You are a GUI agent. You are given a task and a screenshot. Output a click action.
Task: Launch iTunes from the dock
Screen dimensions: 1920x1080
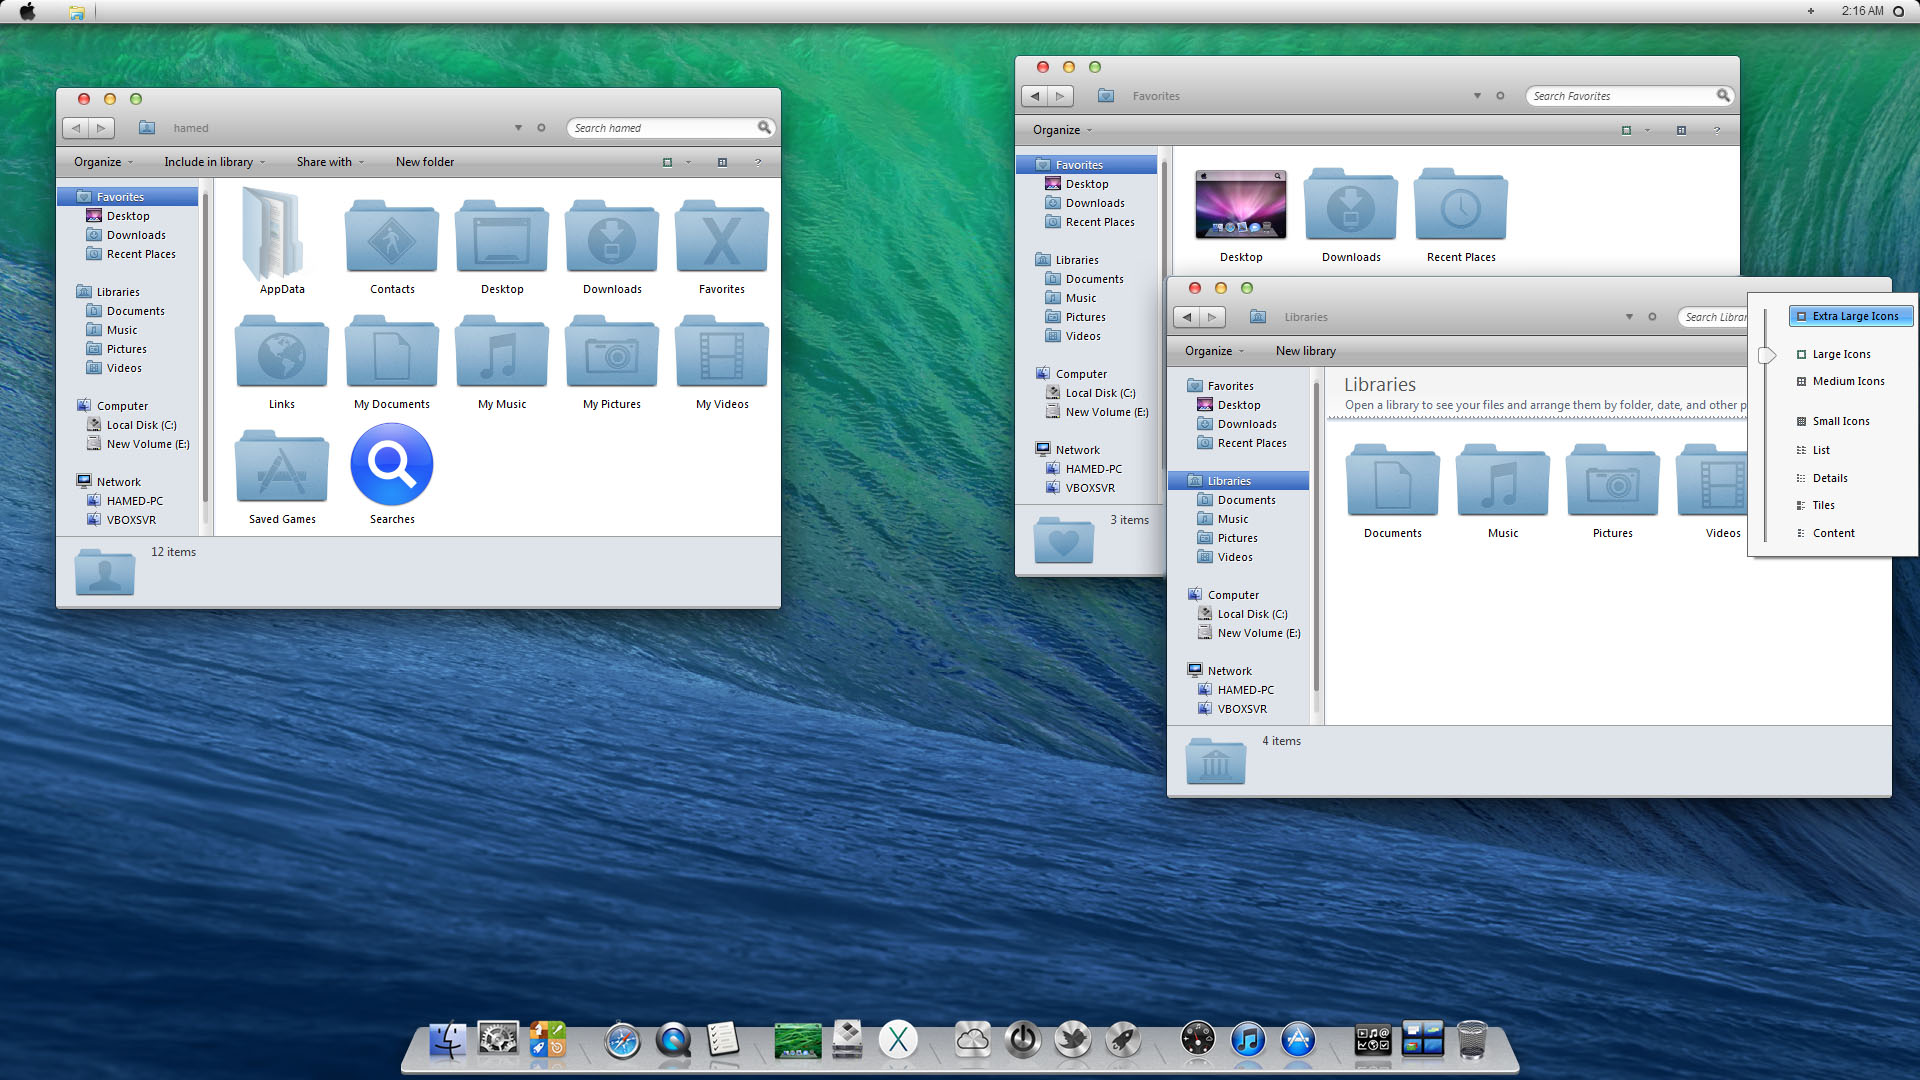pos(1247,1040)
